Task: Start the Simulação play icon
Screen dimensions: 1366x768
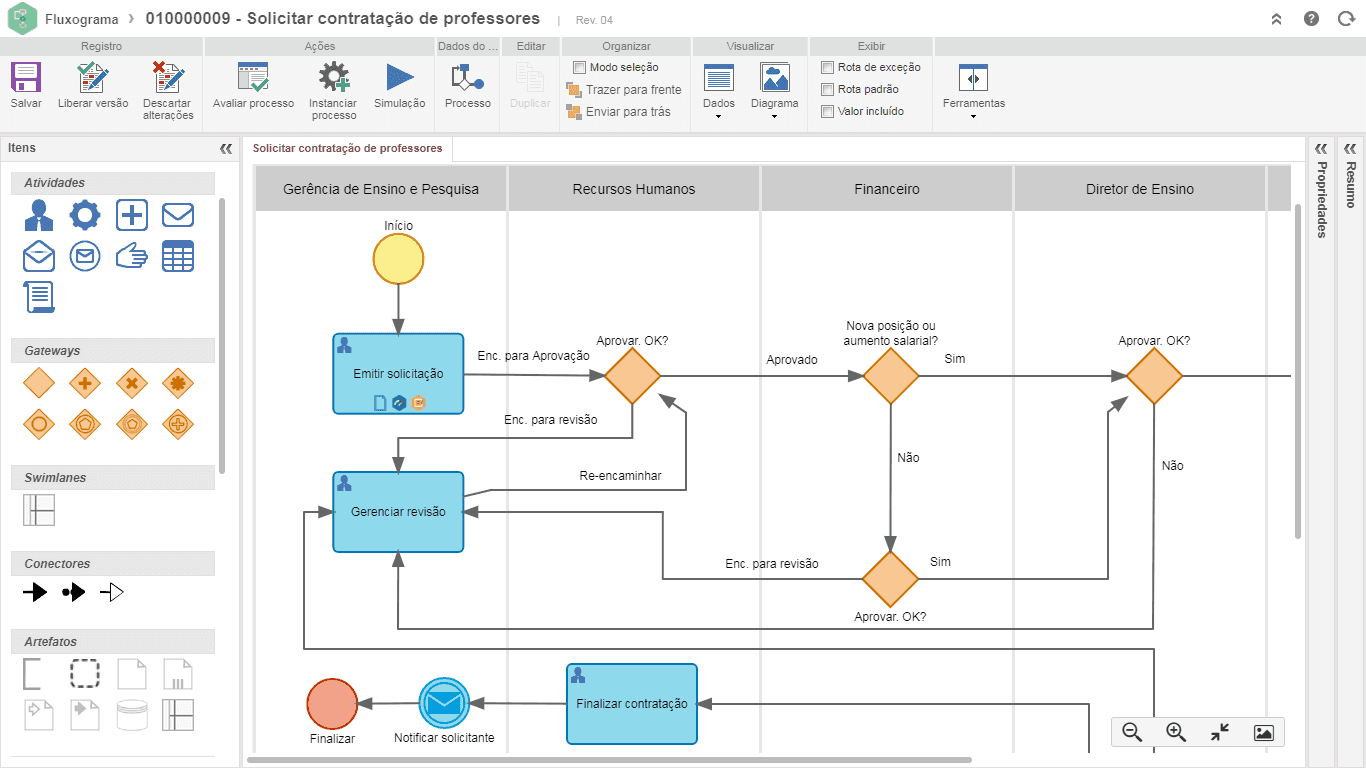Action: (400, 78)
